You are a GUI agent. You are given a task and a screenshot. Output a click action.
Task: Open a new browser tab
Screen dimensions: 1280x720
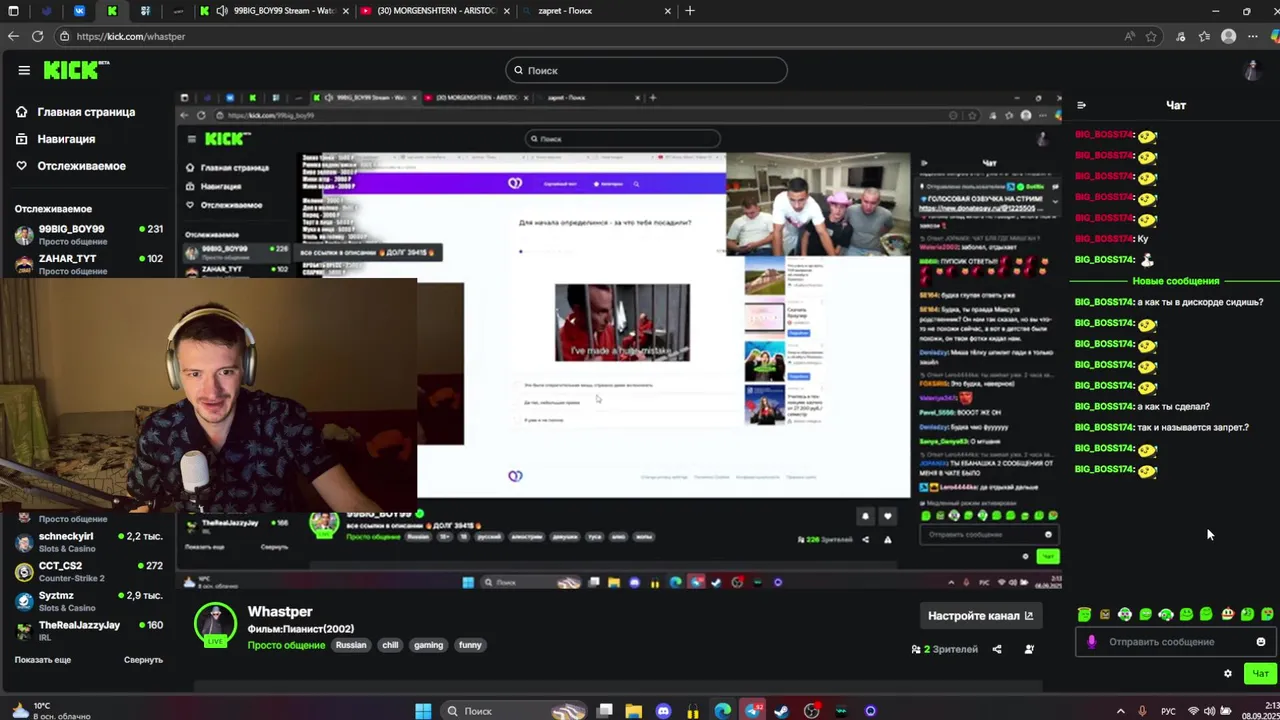[690, 11]
